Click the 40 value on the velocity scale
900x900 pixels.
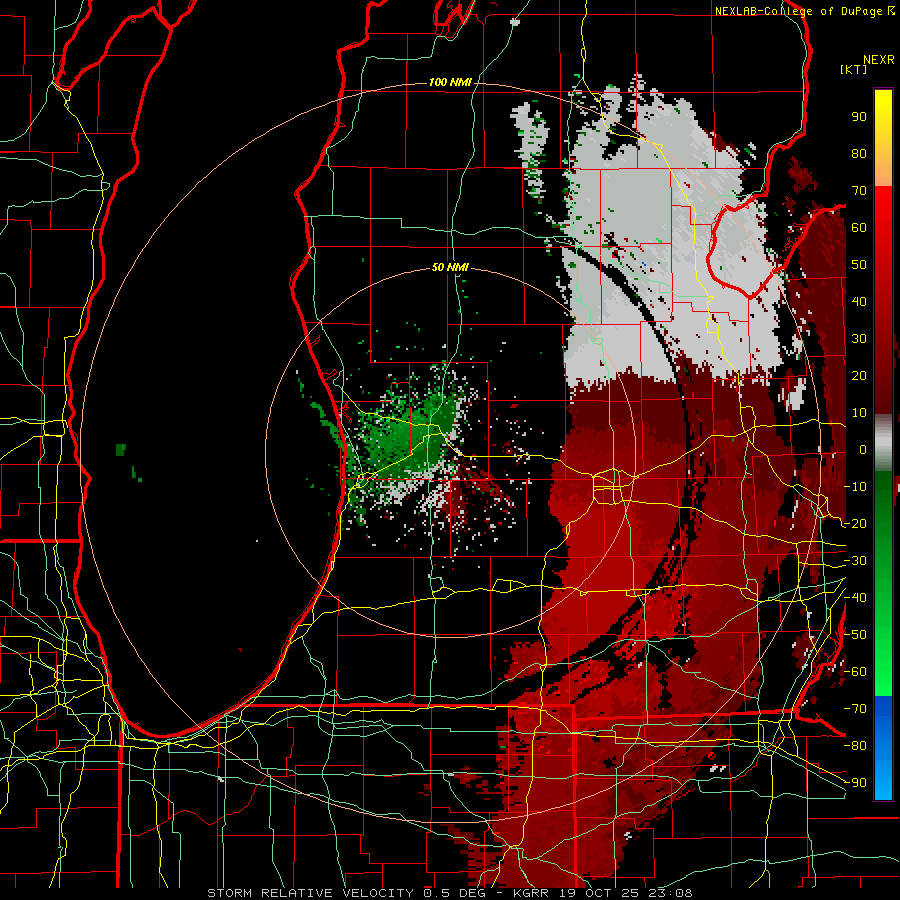[859, 301]
